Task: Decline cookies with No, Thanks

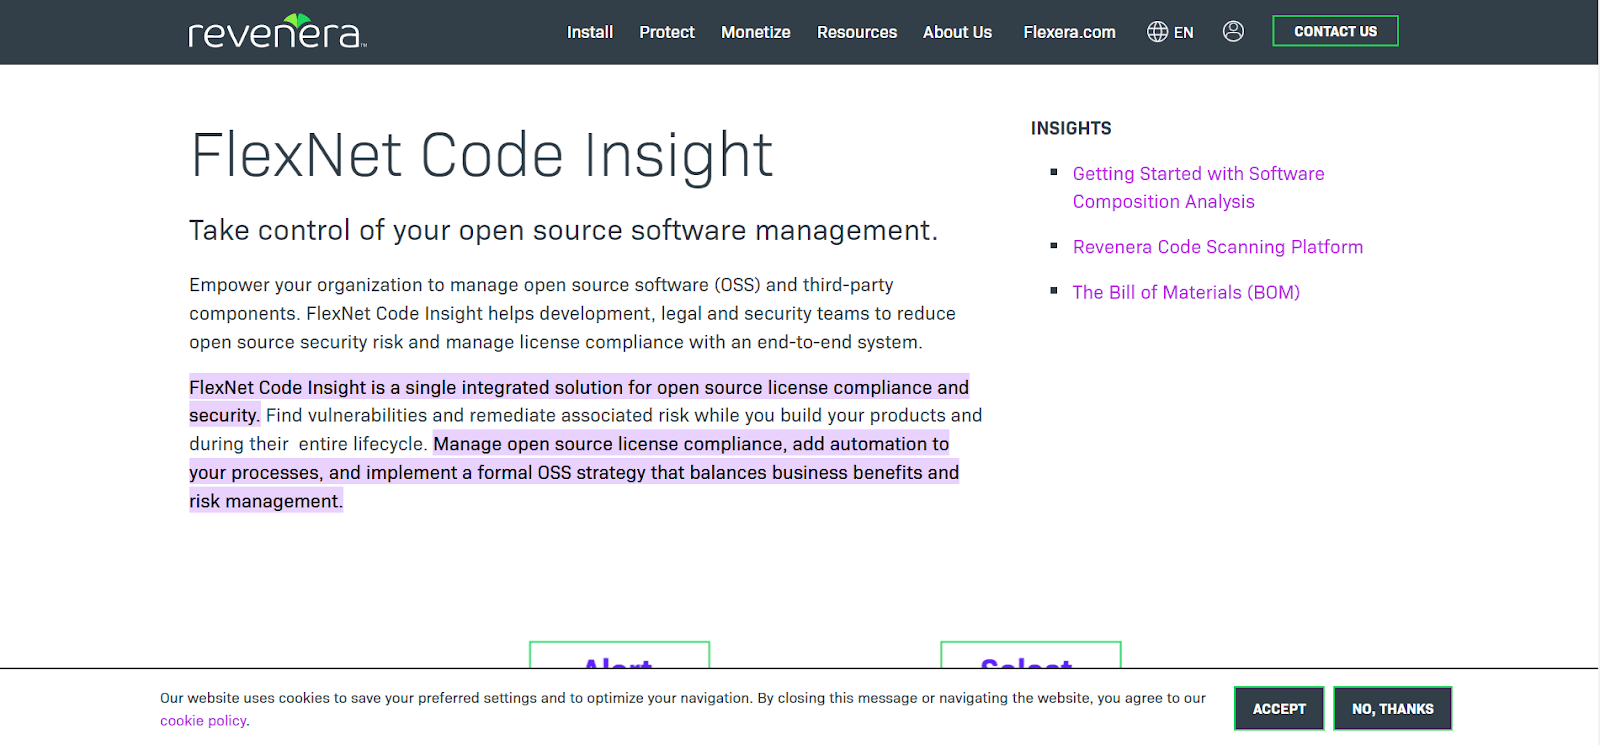Action: point(1393,709)
